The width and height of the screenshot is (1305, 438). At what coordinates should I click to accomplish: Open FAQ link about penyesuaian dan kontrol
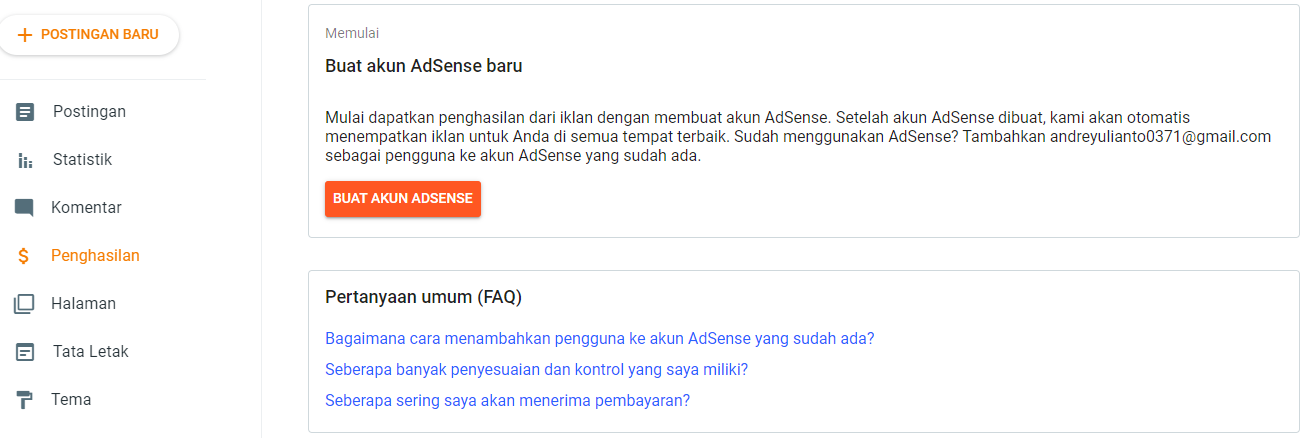(x=537, y=369)
